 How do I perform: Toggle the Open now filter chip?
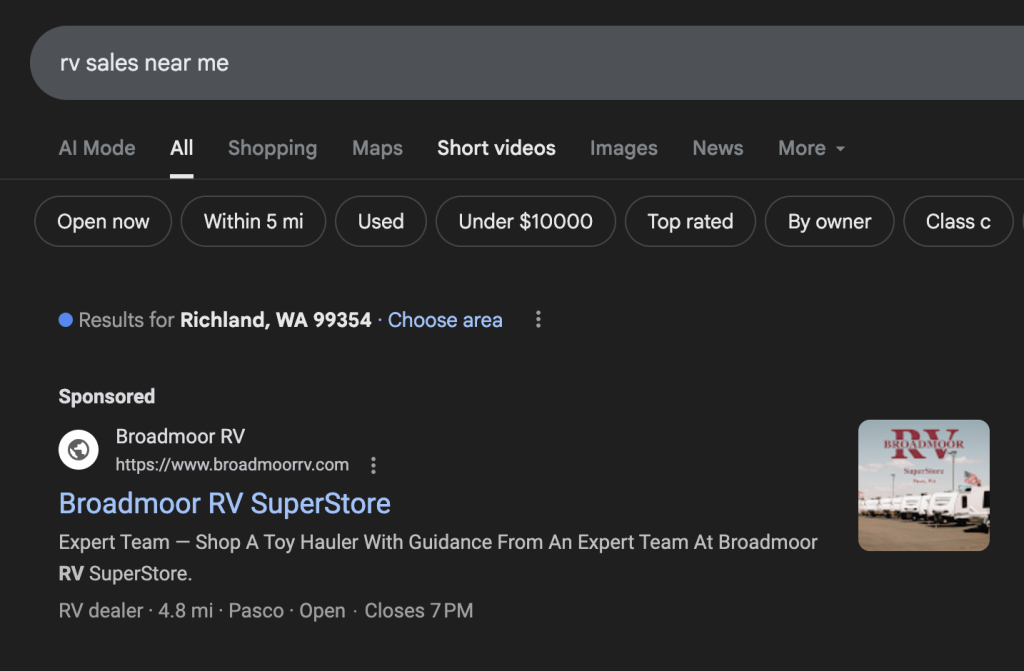(x=103, y=222)
